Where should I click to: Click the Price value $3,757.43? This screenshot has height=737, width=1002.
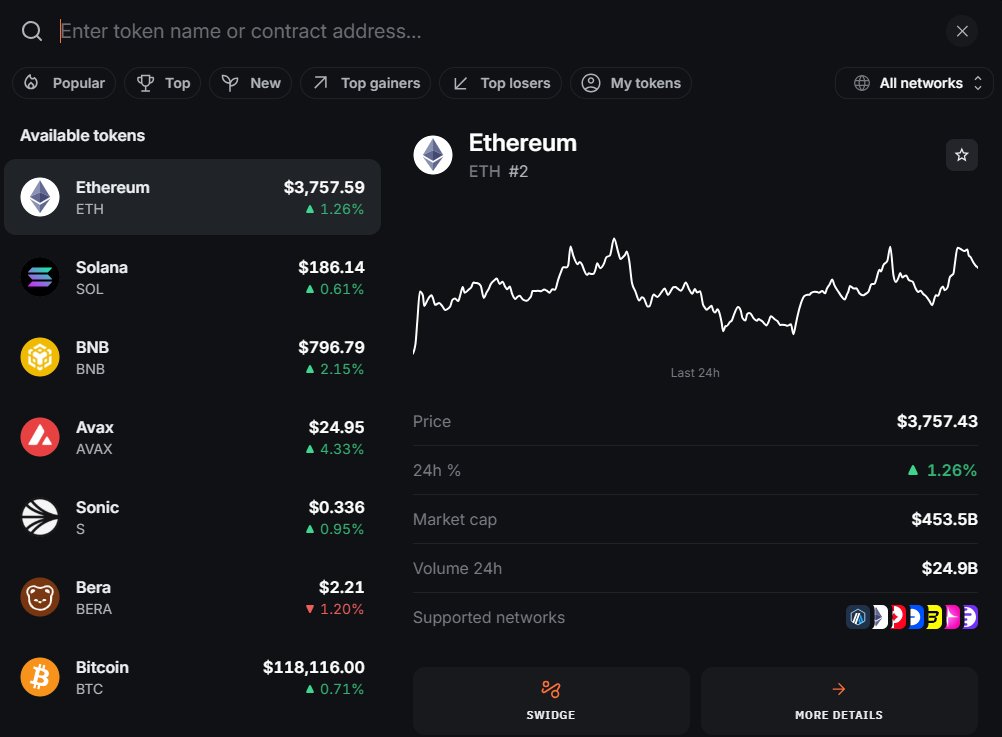[937, 421]
